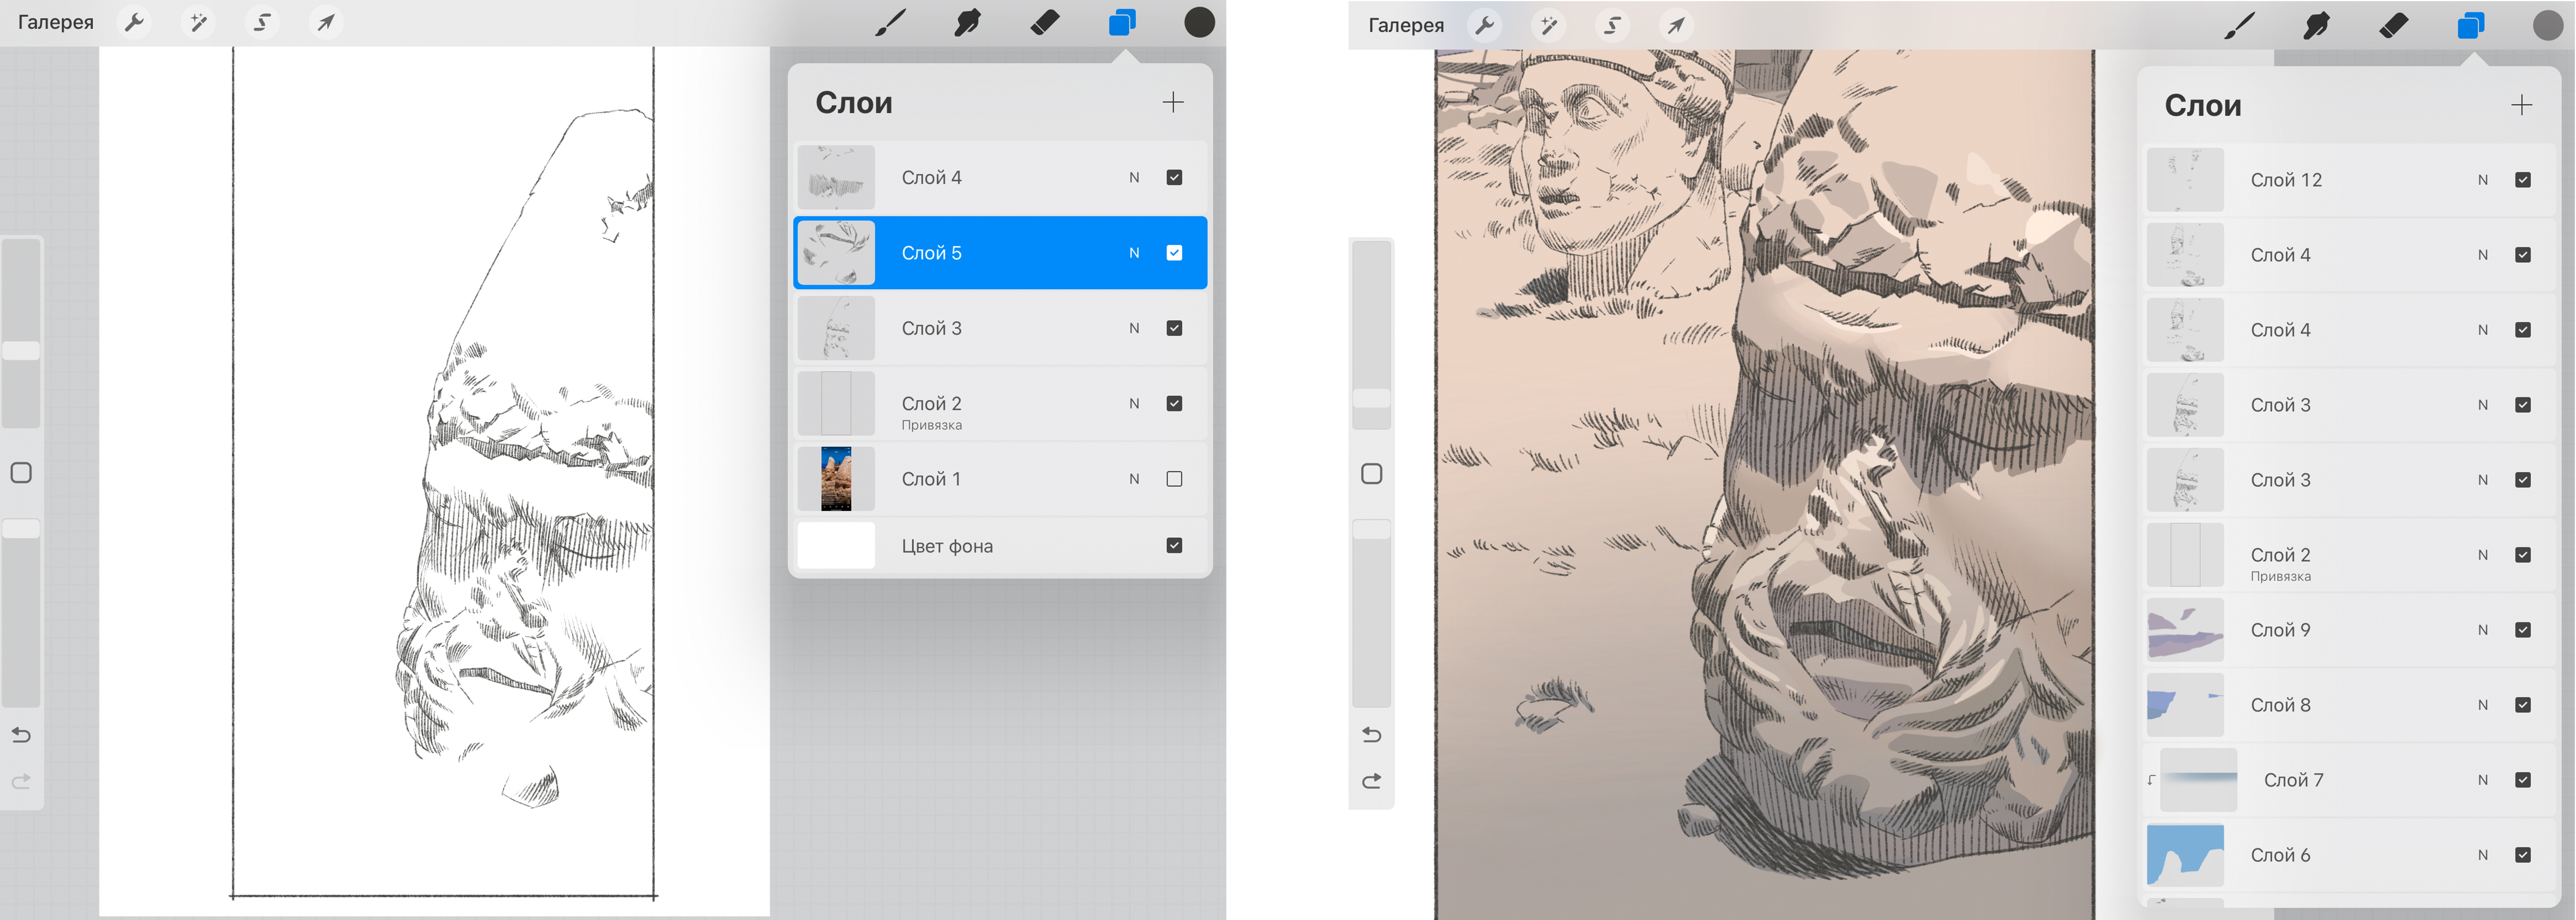
Task: Hide the Слой 12 layer
Action: pos(2522,180)
